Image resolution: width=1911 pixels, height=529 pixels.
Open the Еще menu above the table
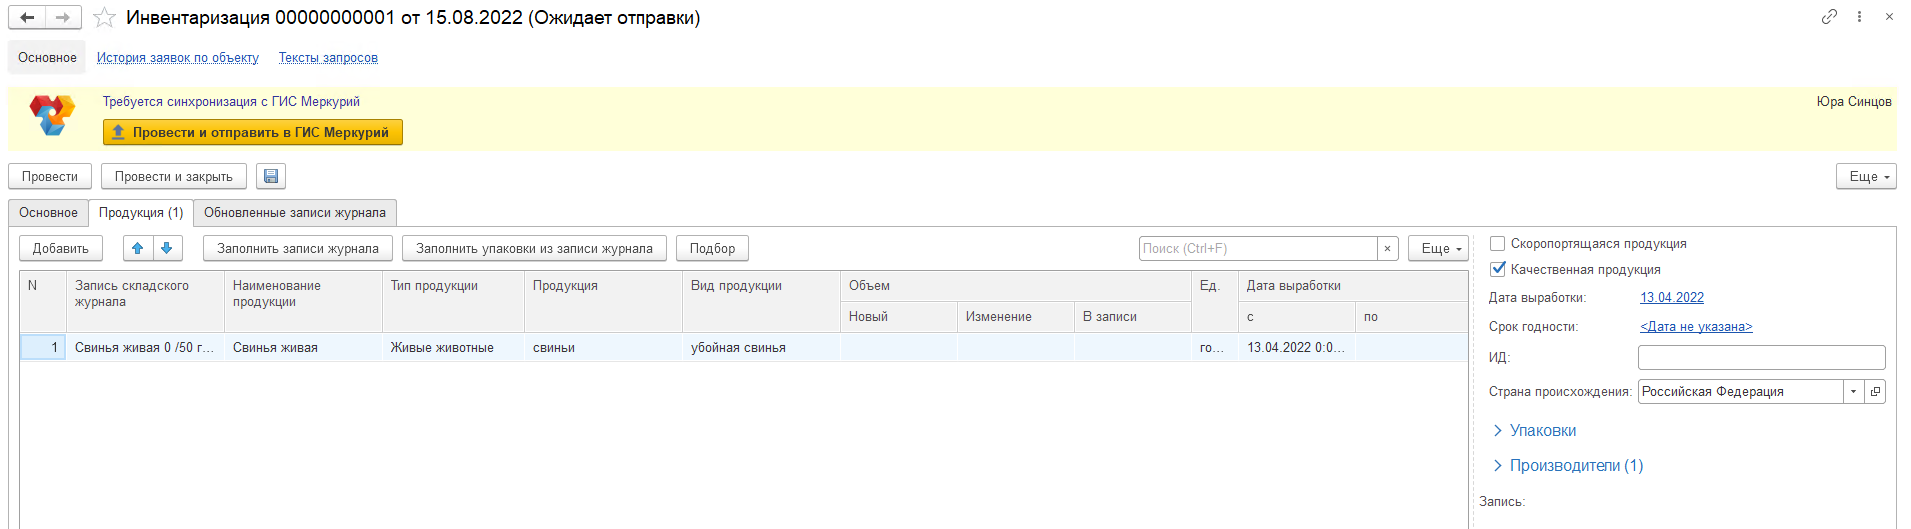(1438, 248)
